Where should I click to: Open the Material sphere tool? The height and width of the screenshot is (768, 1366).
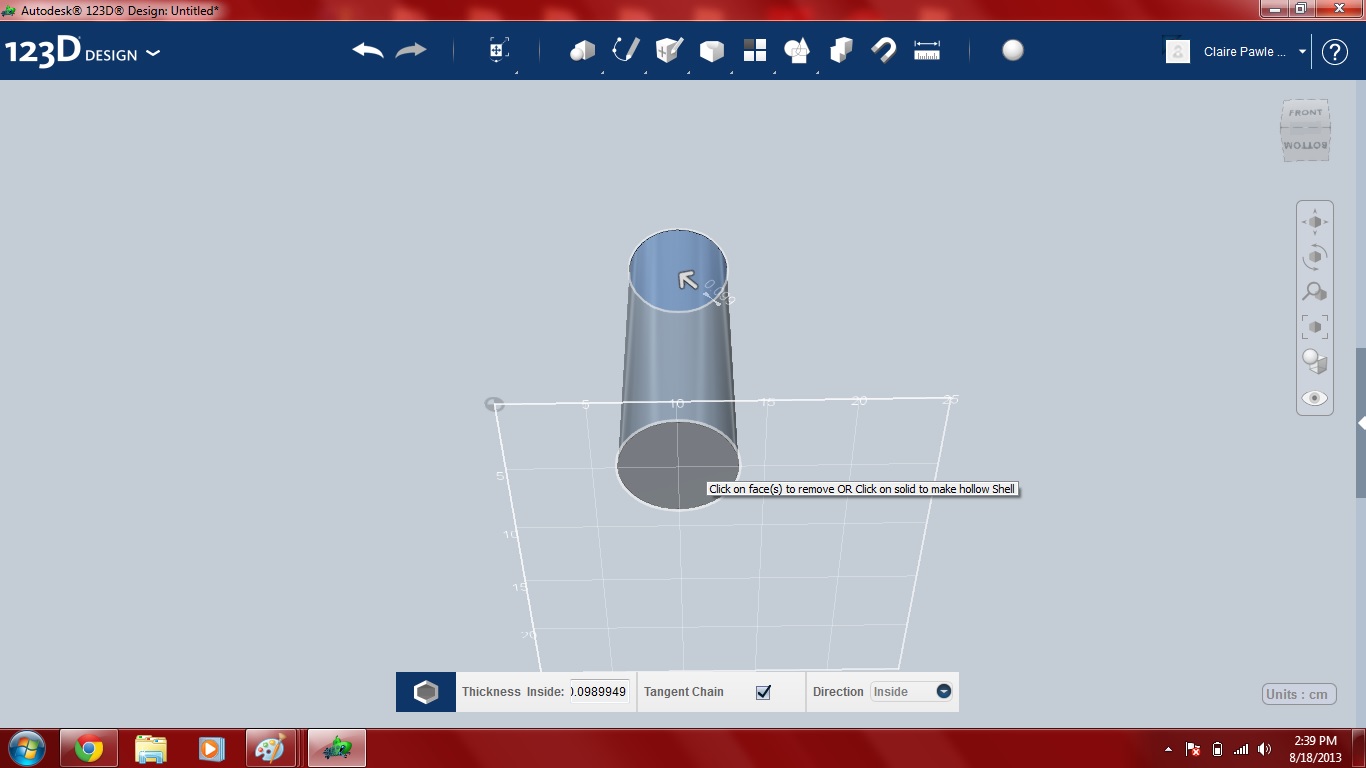(1013, 50)
